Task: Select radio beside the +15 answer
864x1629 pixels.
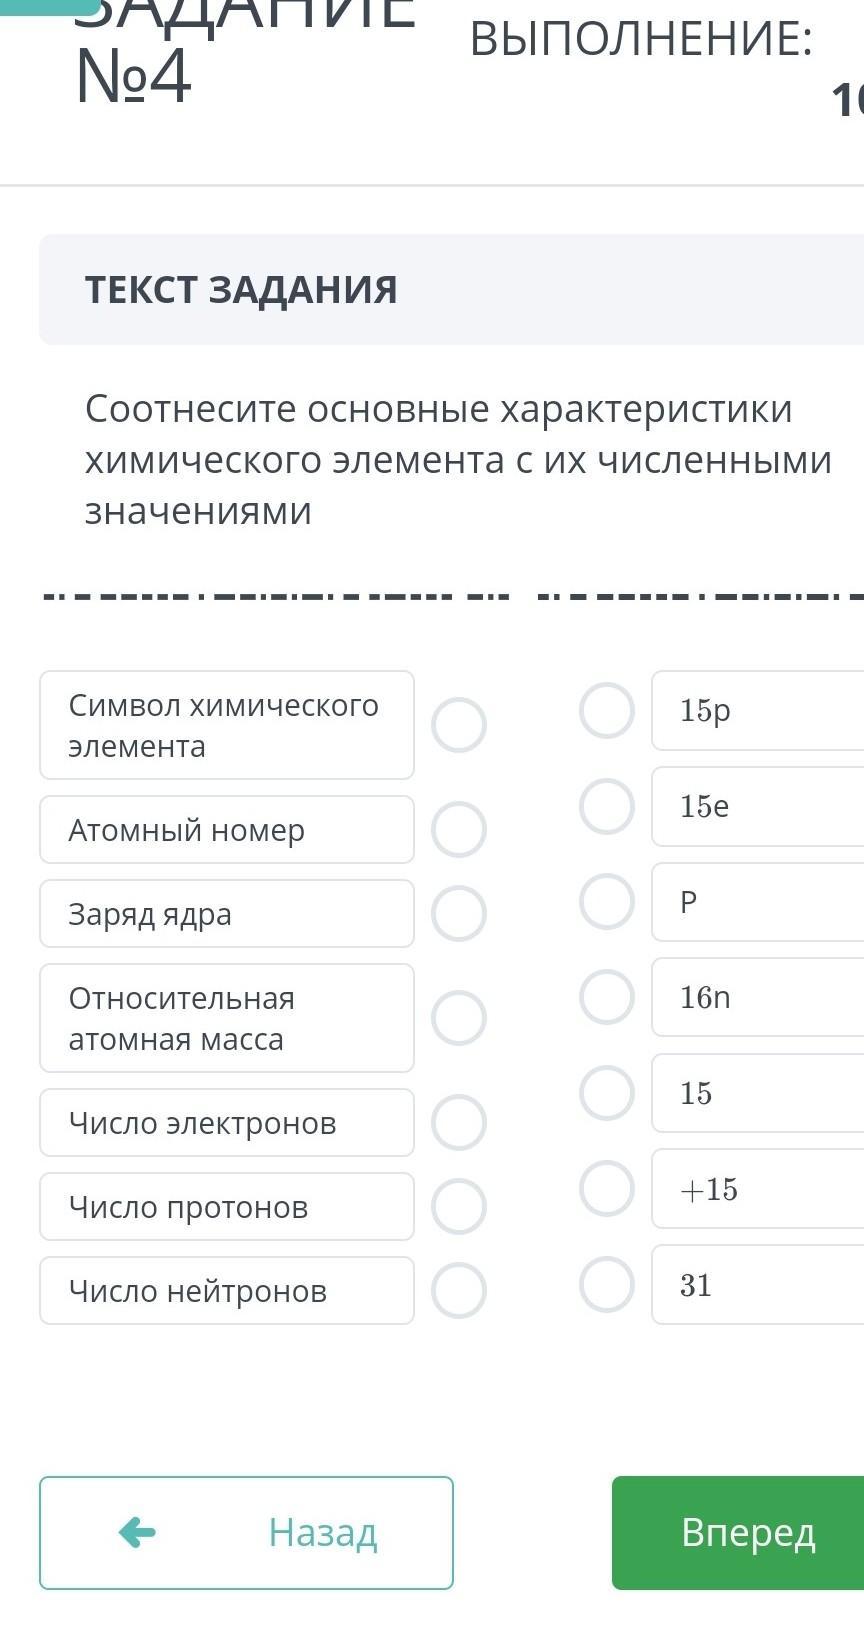Action: (607, 1188)
